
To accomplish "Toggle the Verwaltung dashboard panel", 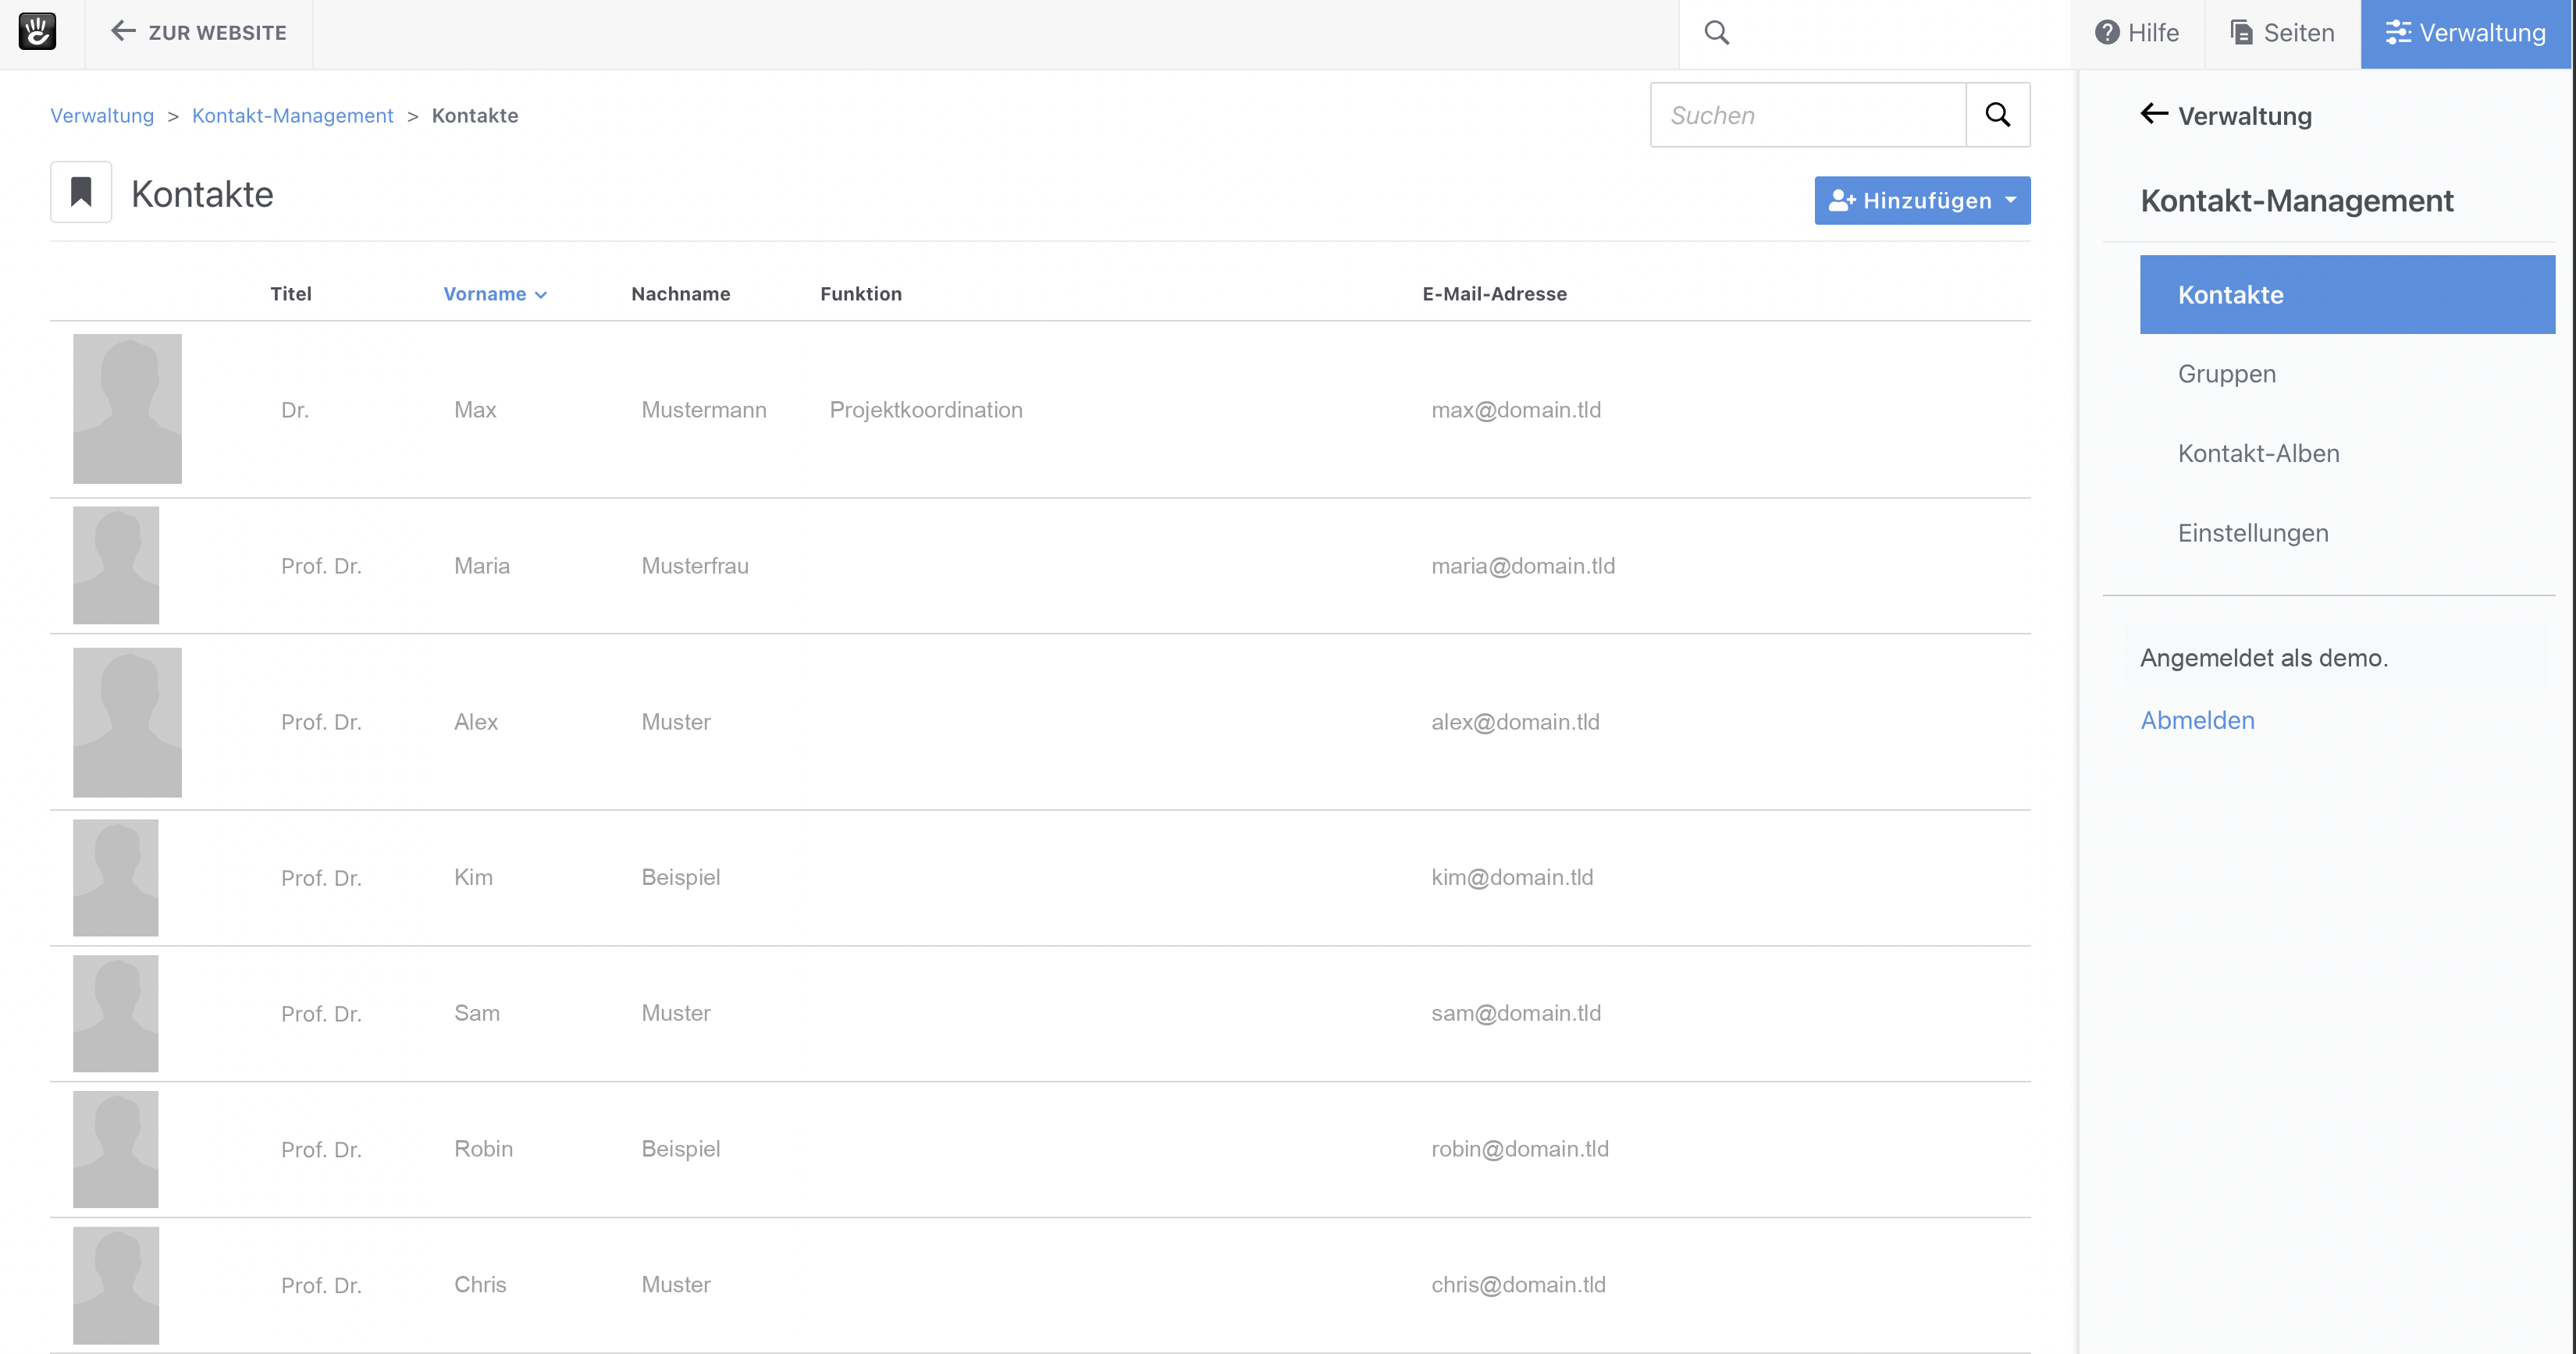I will coord(2465,33).
